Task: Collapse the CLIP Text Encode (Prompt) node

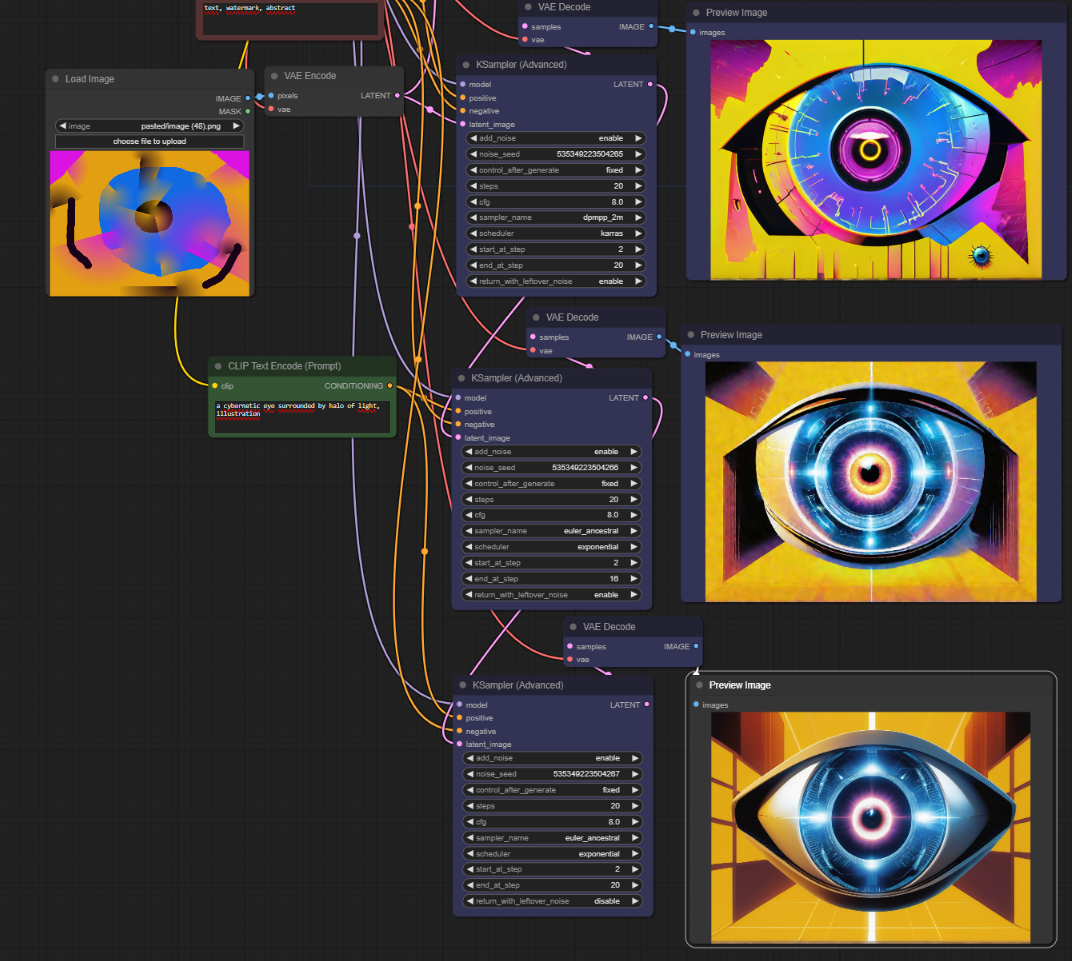Action: pyautogui.click(x=219, y=366)
